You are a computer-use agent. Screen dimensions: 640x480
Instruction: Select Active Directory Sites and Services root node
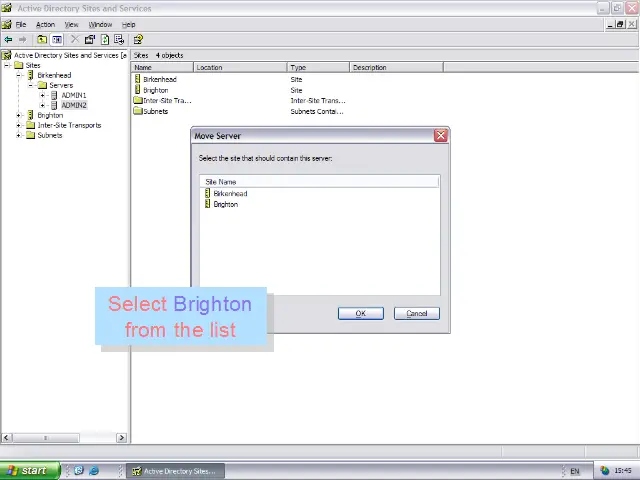pos(70,55)
